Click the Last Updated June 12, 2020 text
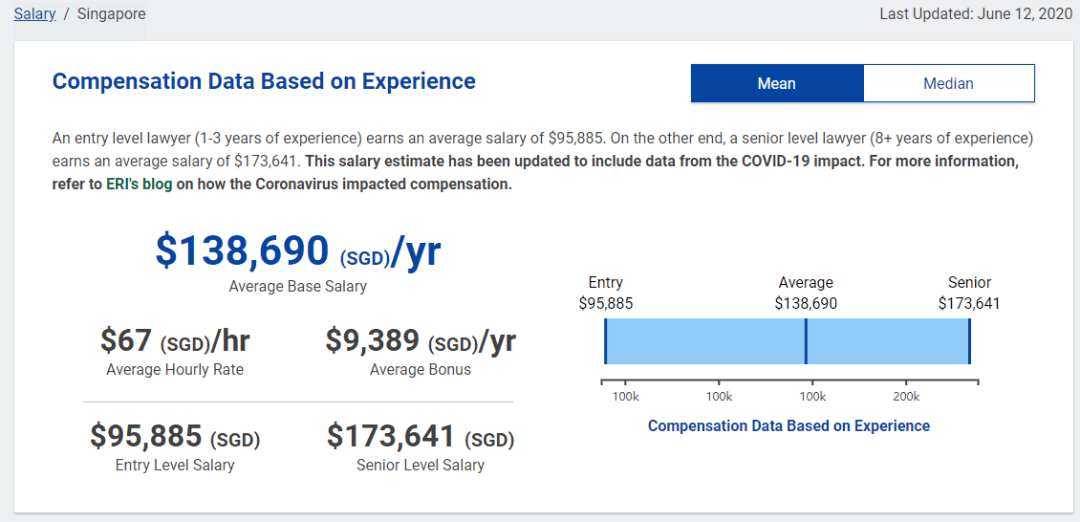The width and height of the screenshot is (1080, 522). click(976, 14)
